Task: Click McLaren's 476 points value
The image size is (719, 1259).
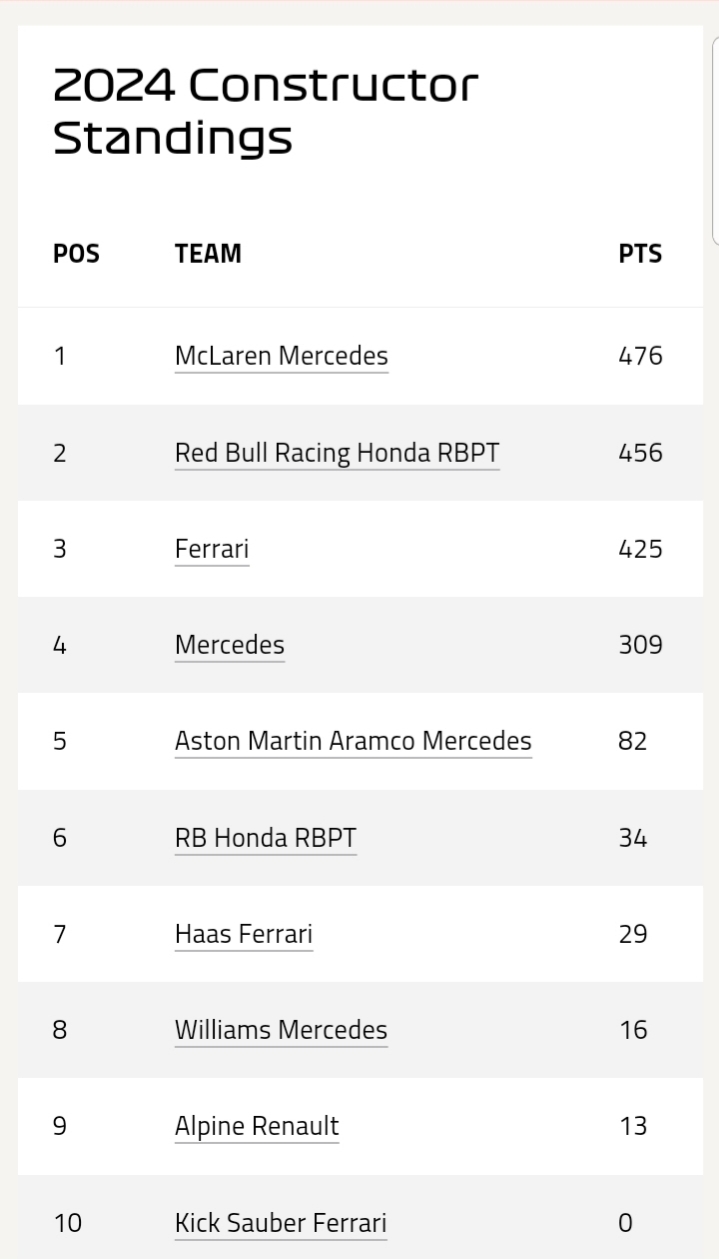Action: 640,356
